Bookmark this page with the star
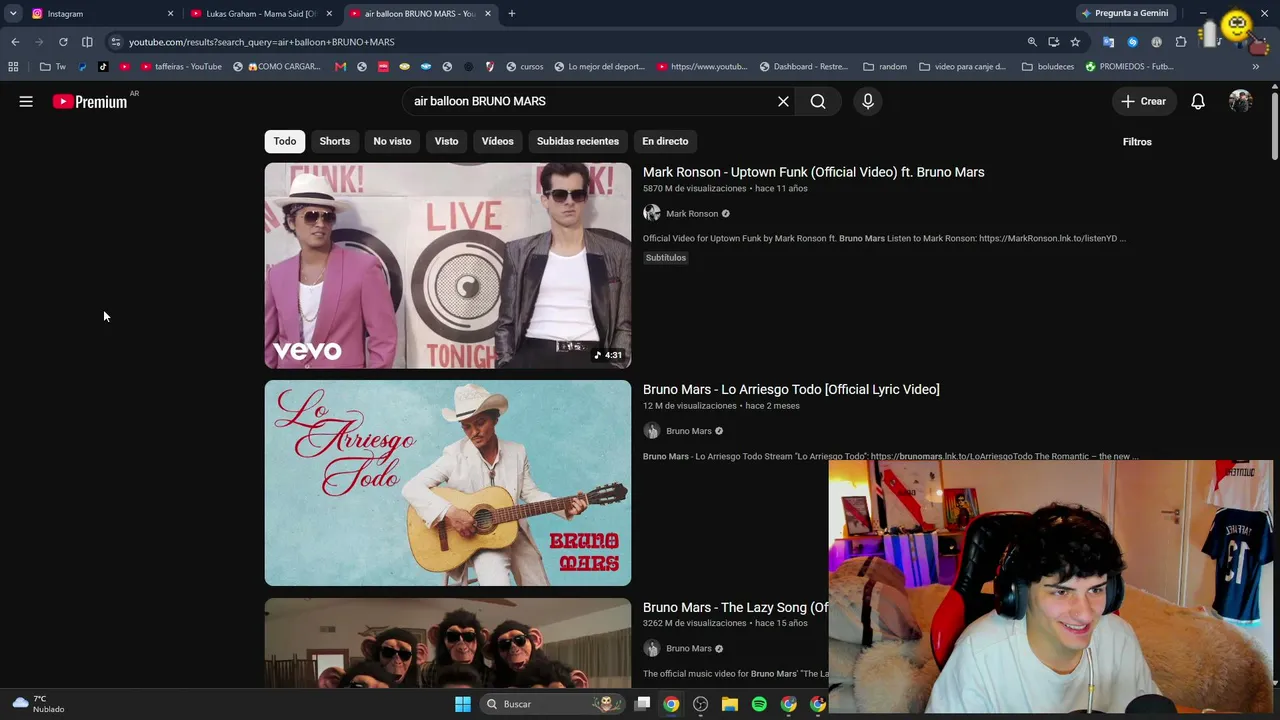Screen dimensions: 1280x720 (x=1075, y=42)
